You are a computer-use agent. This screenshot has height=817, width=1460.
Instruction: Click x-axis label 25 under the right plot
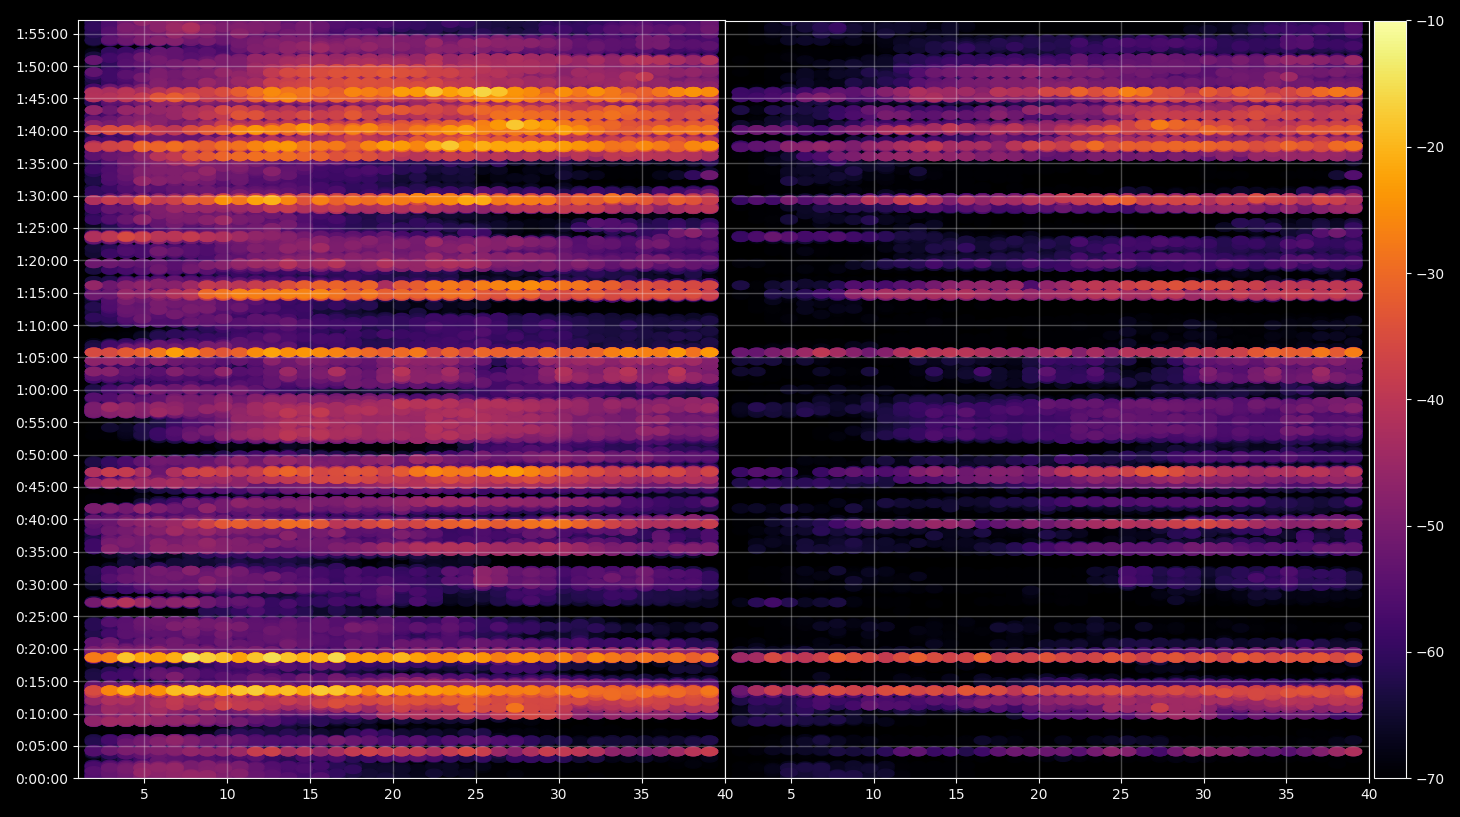point(1121,795)
